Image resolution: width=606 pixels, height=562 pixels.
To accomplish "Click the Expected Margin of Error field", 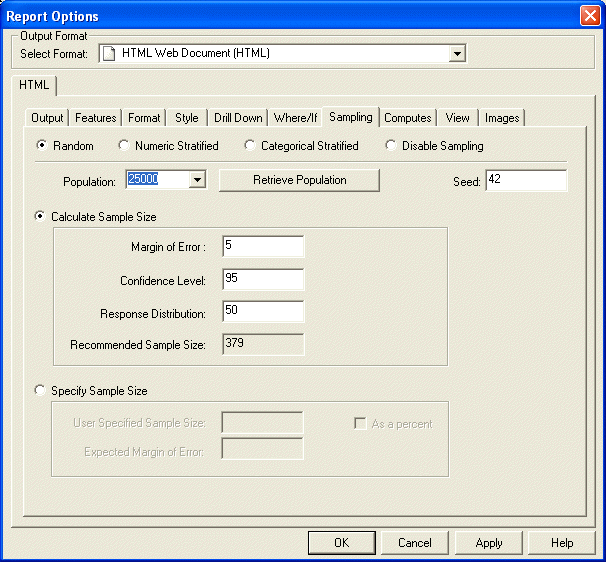I will point(262,448).
